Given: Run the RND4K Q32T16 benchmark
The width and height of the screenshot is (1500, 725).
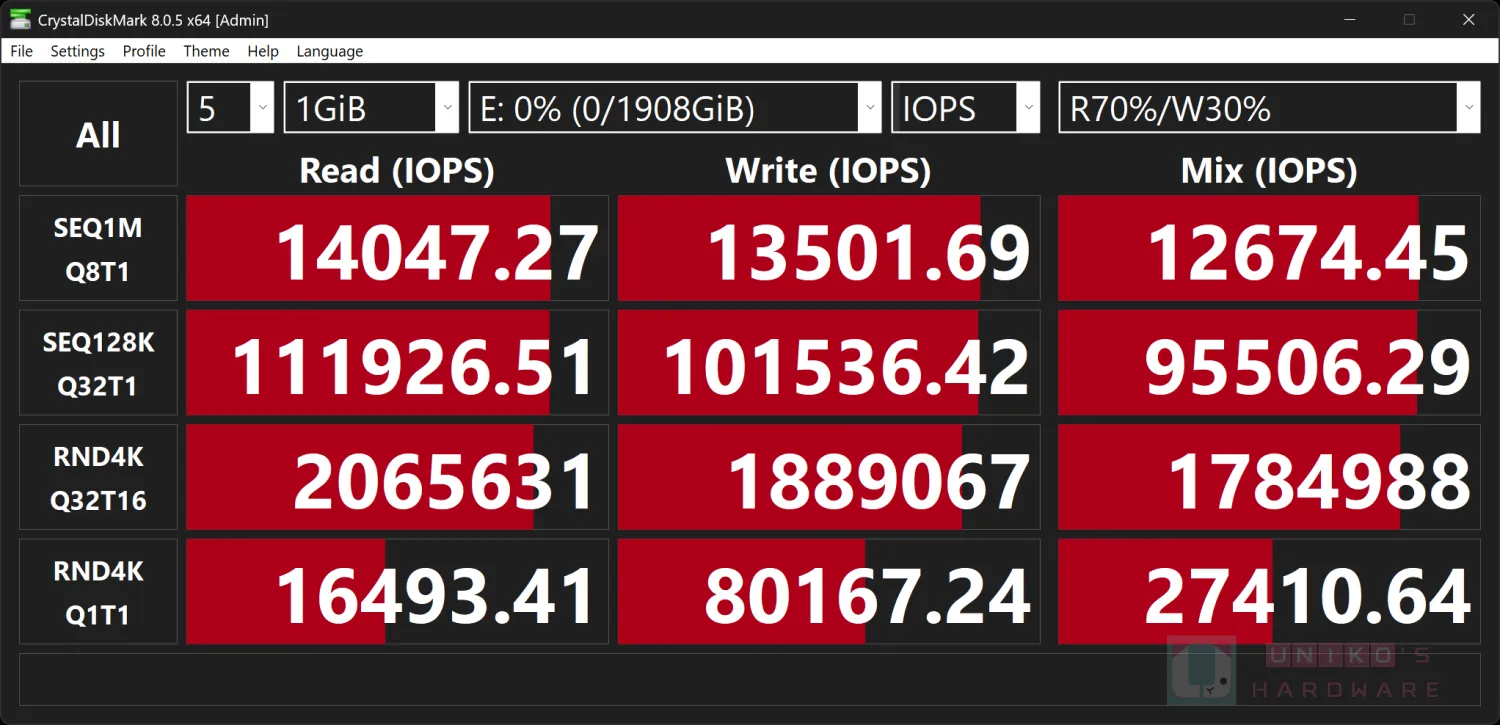Looking at the screenshot, I should (x=98, y=478).
